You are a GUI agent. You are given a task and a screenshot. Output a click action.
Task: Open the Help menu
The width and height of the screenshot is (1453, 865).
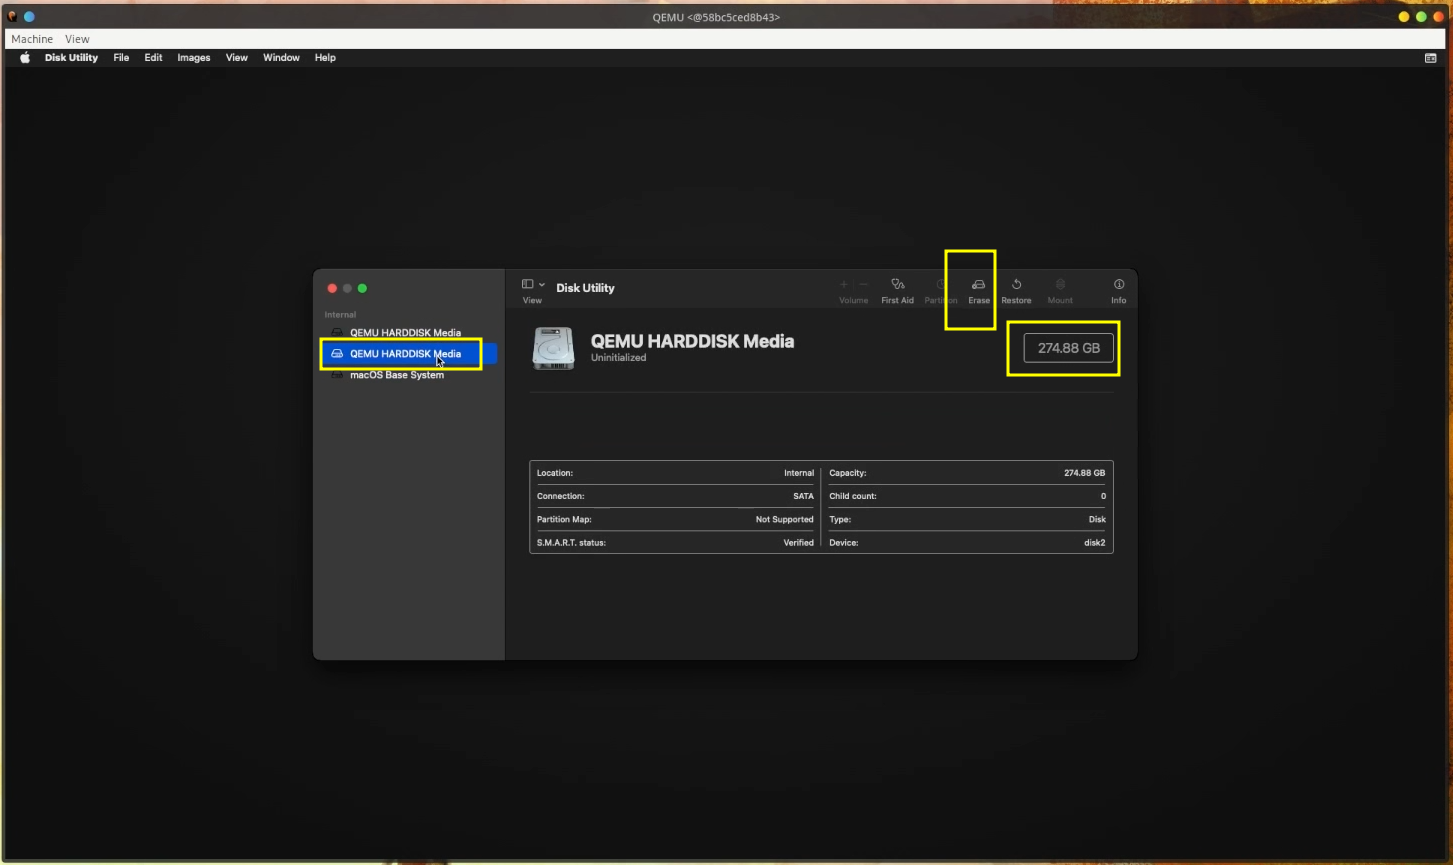[325, 58]
